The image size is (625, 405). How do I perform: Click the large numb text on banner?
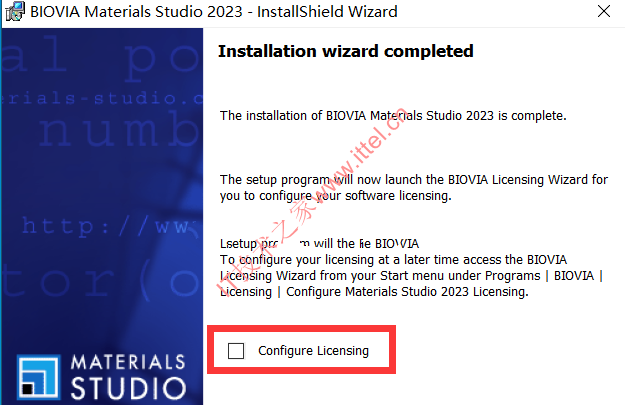click(120, 130)
